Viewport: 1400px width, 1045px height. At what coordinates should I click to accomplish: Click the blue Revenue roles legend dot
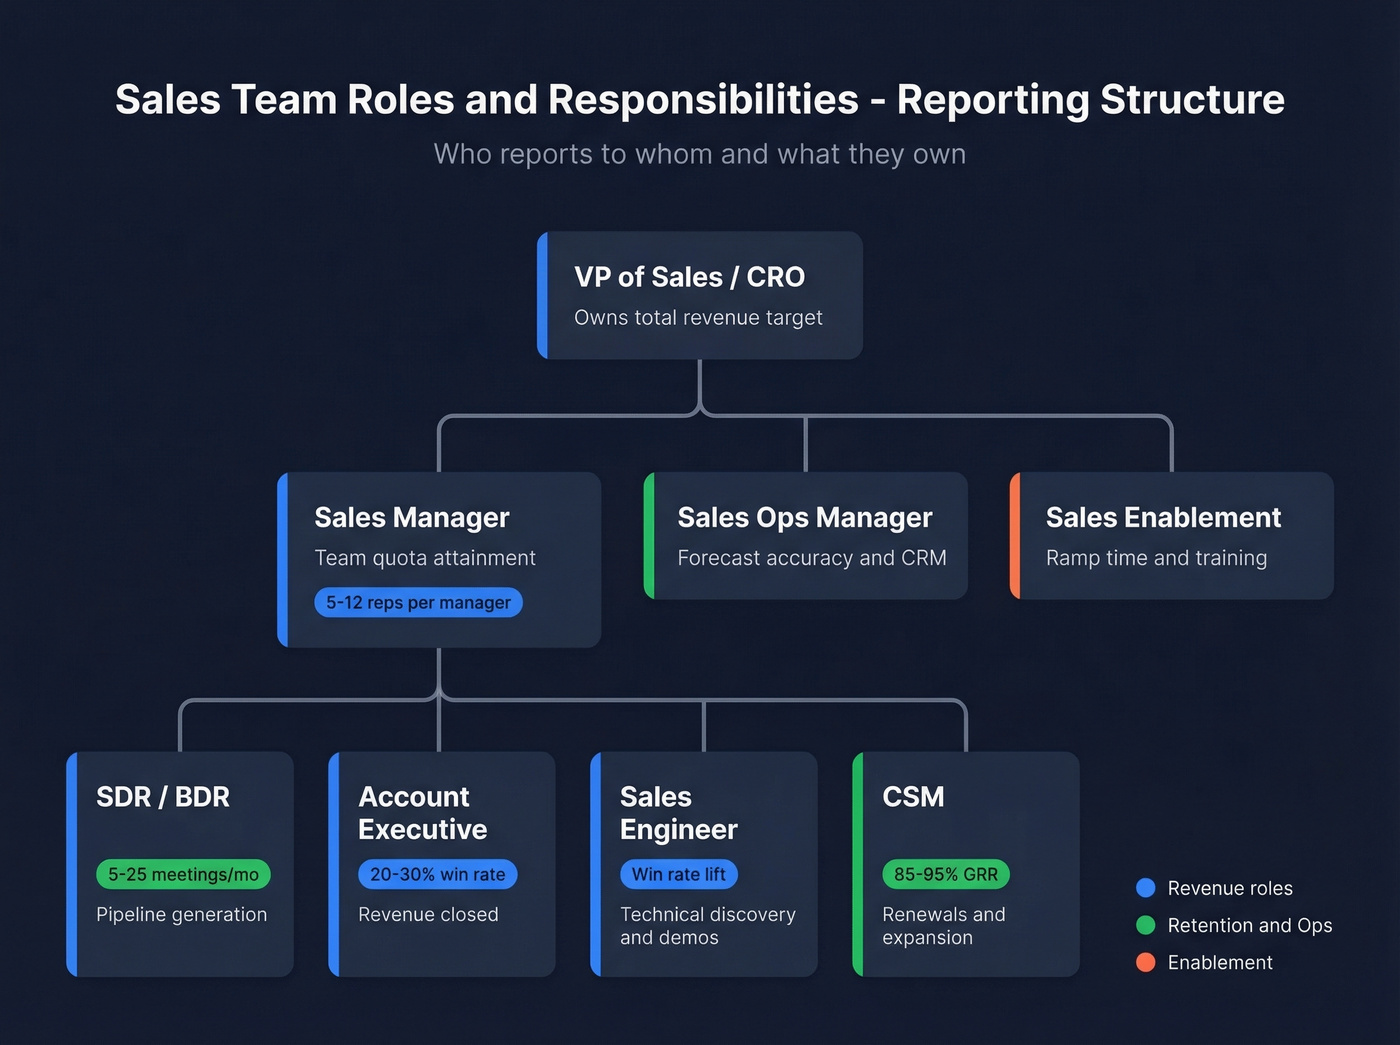point(1146,888)
